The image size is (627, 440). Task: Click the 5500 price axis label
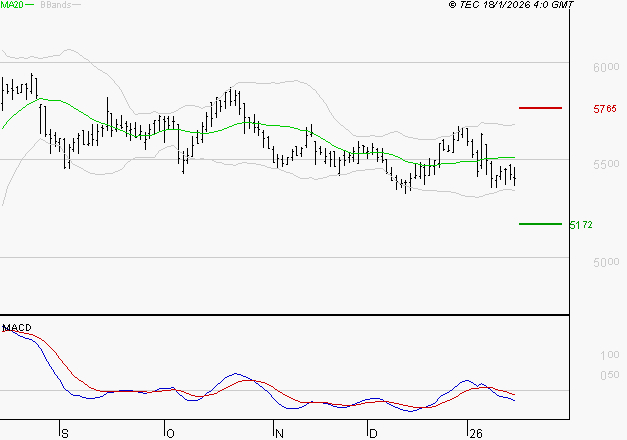click(x=606, y=164)
